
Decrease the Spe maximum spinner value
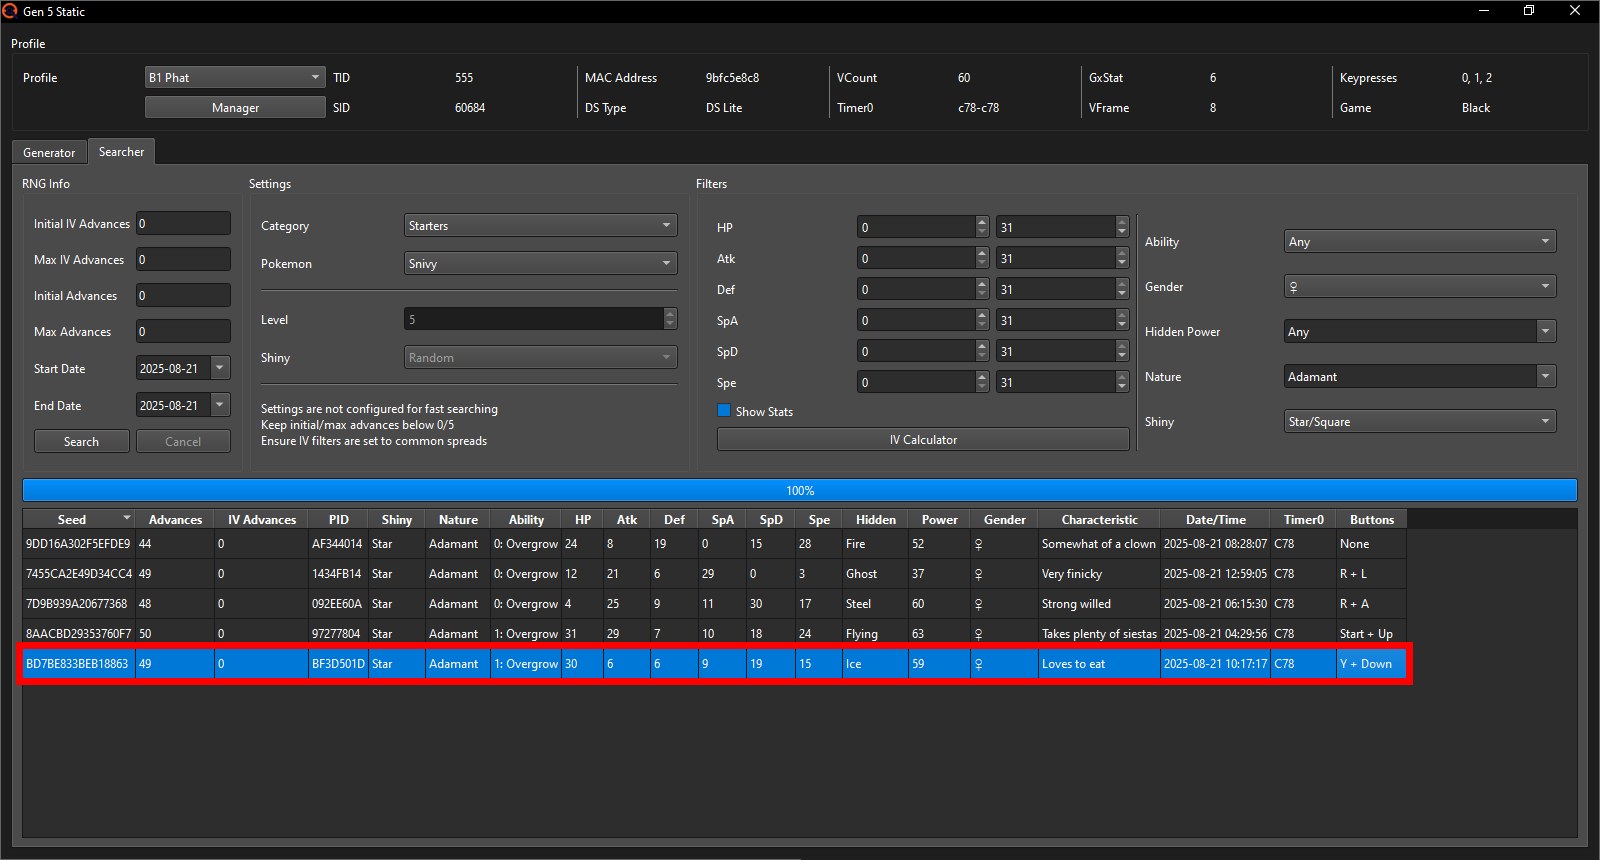pyautogui.click(x=1122, y=387)
